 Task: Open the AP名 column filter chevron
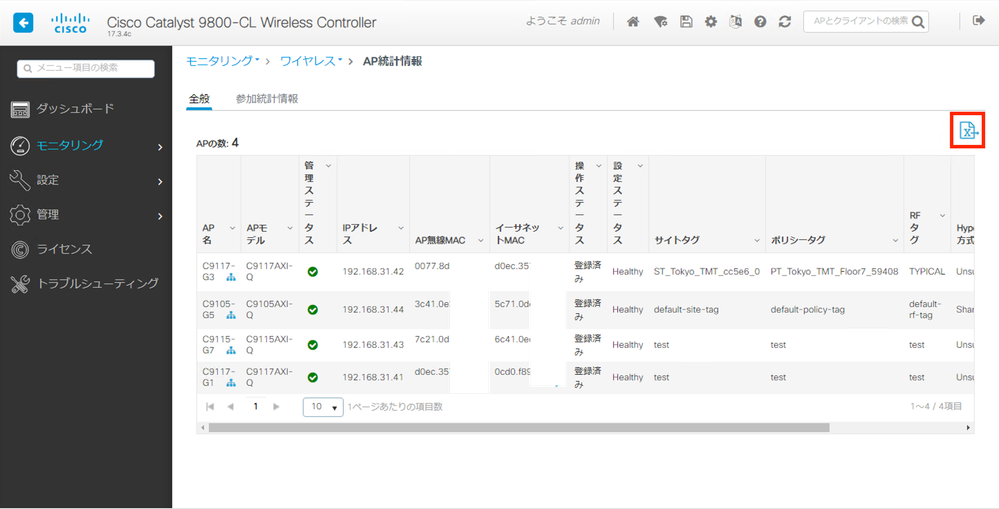pos(233,228)
